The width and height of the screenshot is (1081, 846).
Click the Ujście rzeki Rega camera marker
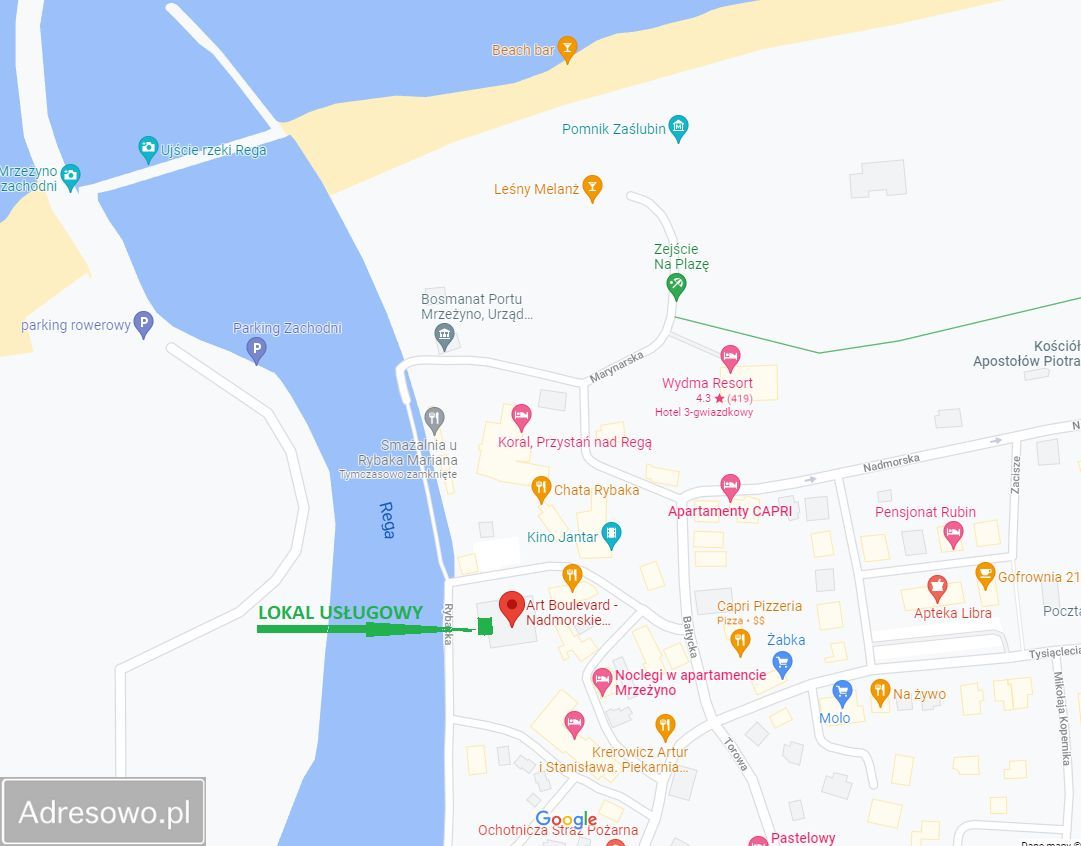148,150
